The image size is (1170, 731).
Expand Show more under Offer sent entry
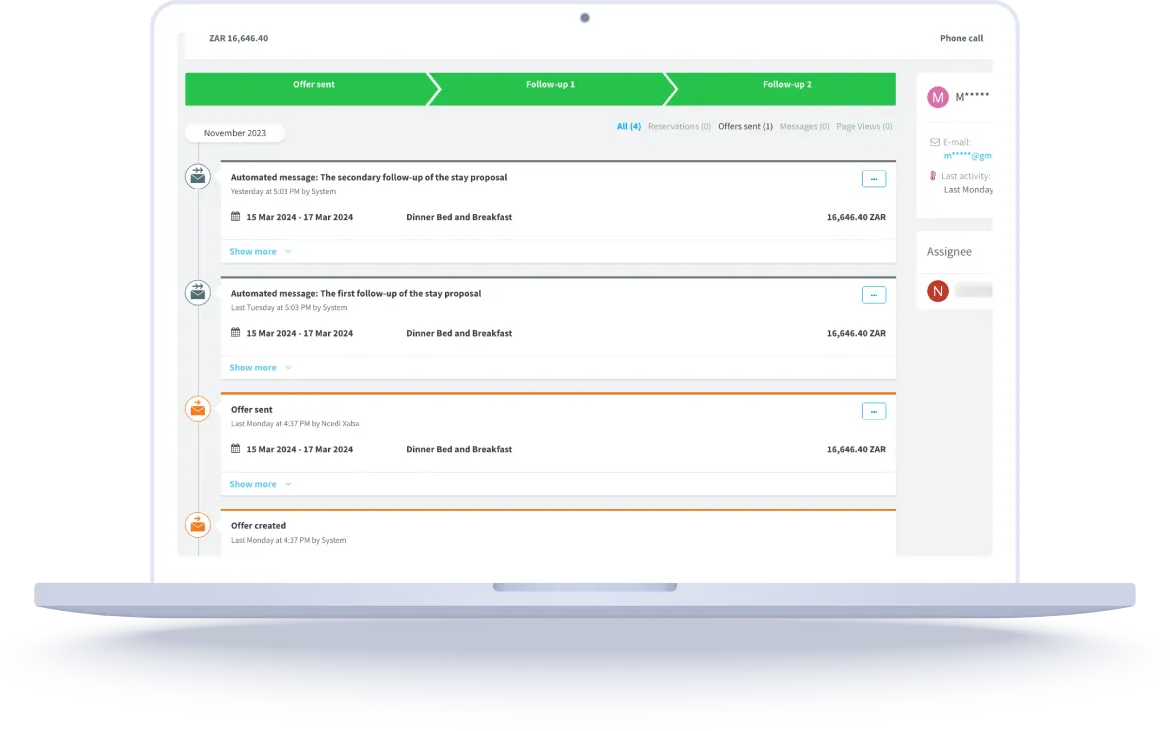pyautogui.click(x=260, y=484)
